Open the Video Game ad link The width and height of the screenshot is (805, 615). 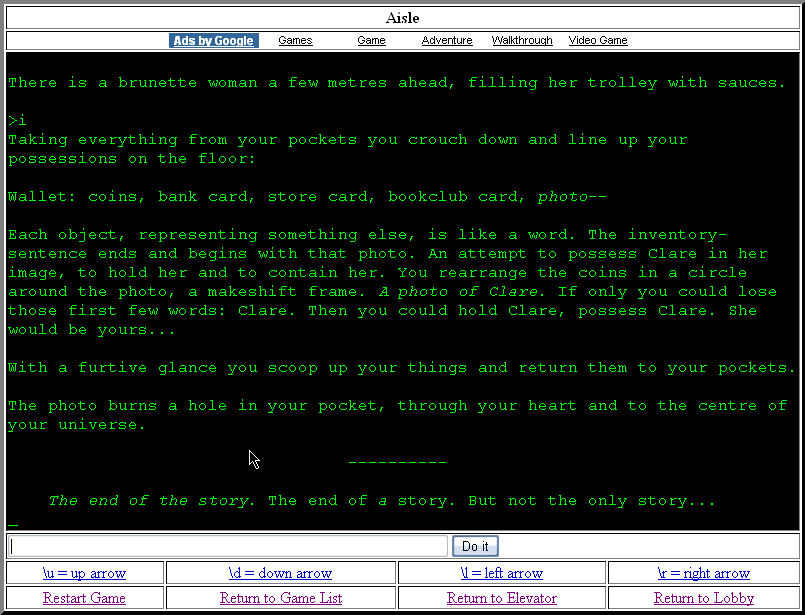tap(598, 41)
